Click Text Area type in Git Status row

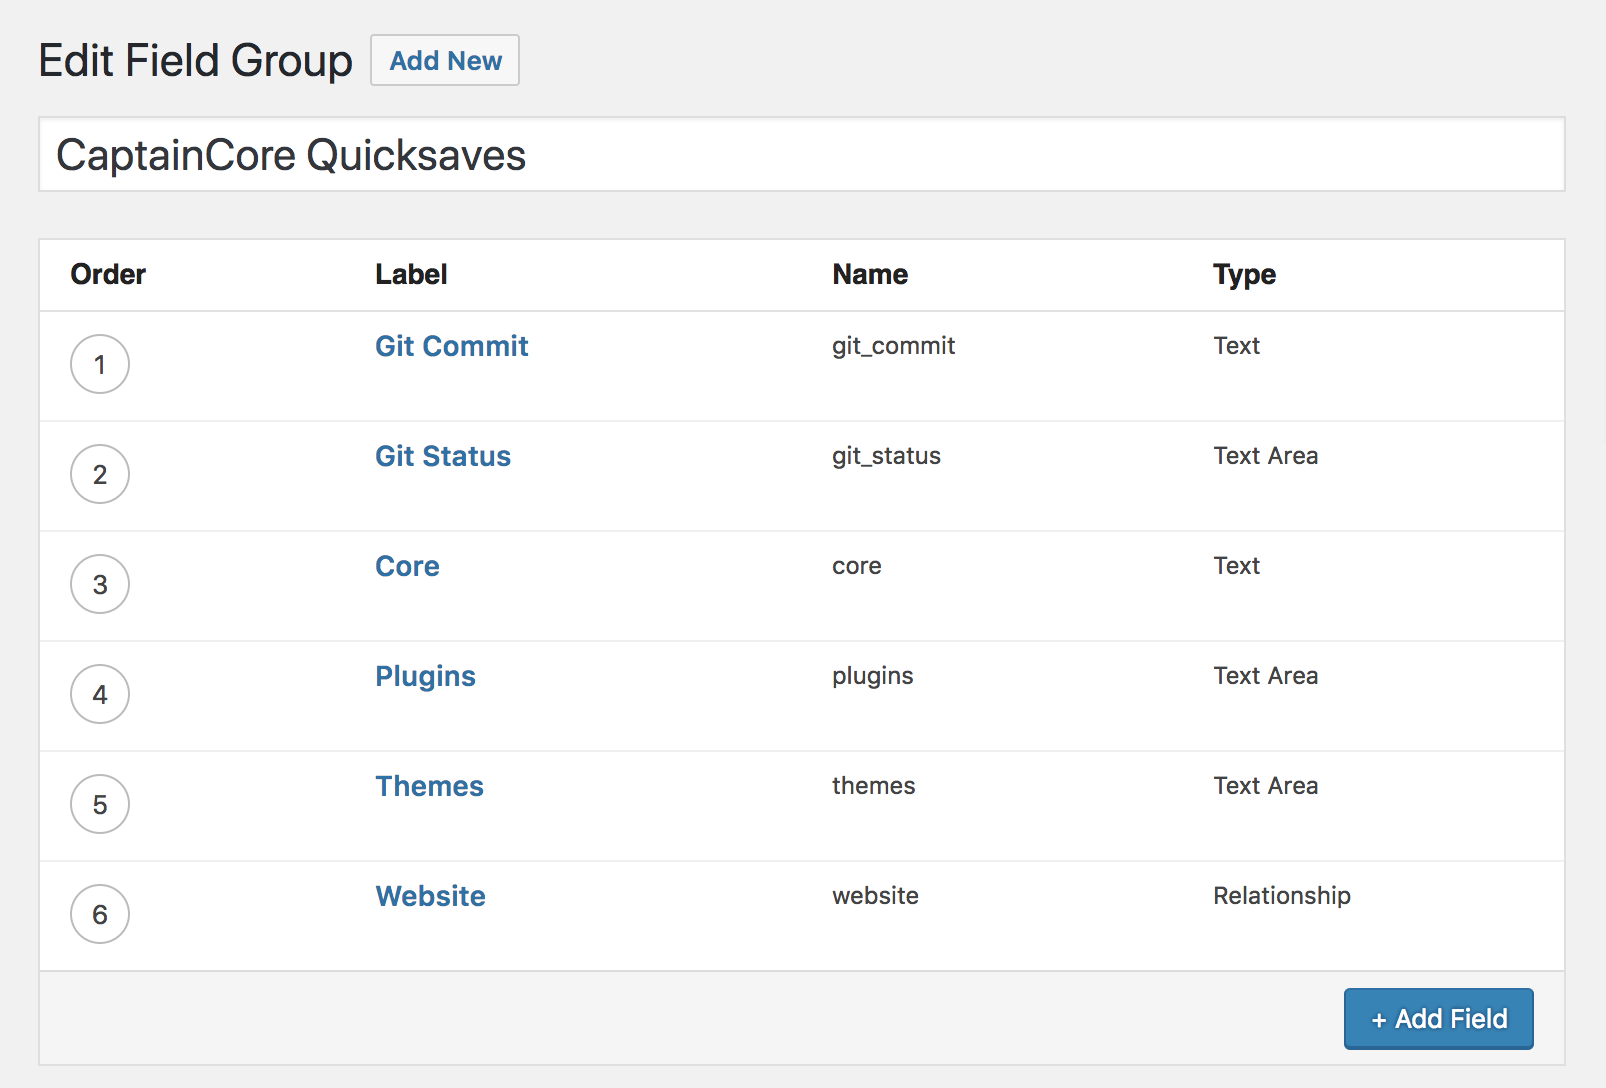(x=1266, y=456)
